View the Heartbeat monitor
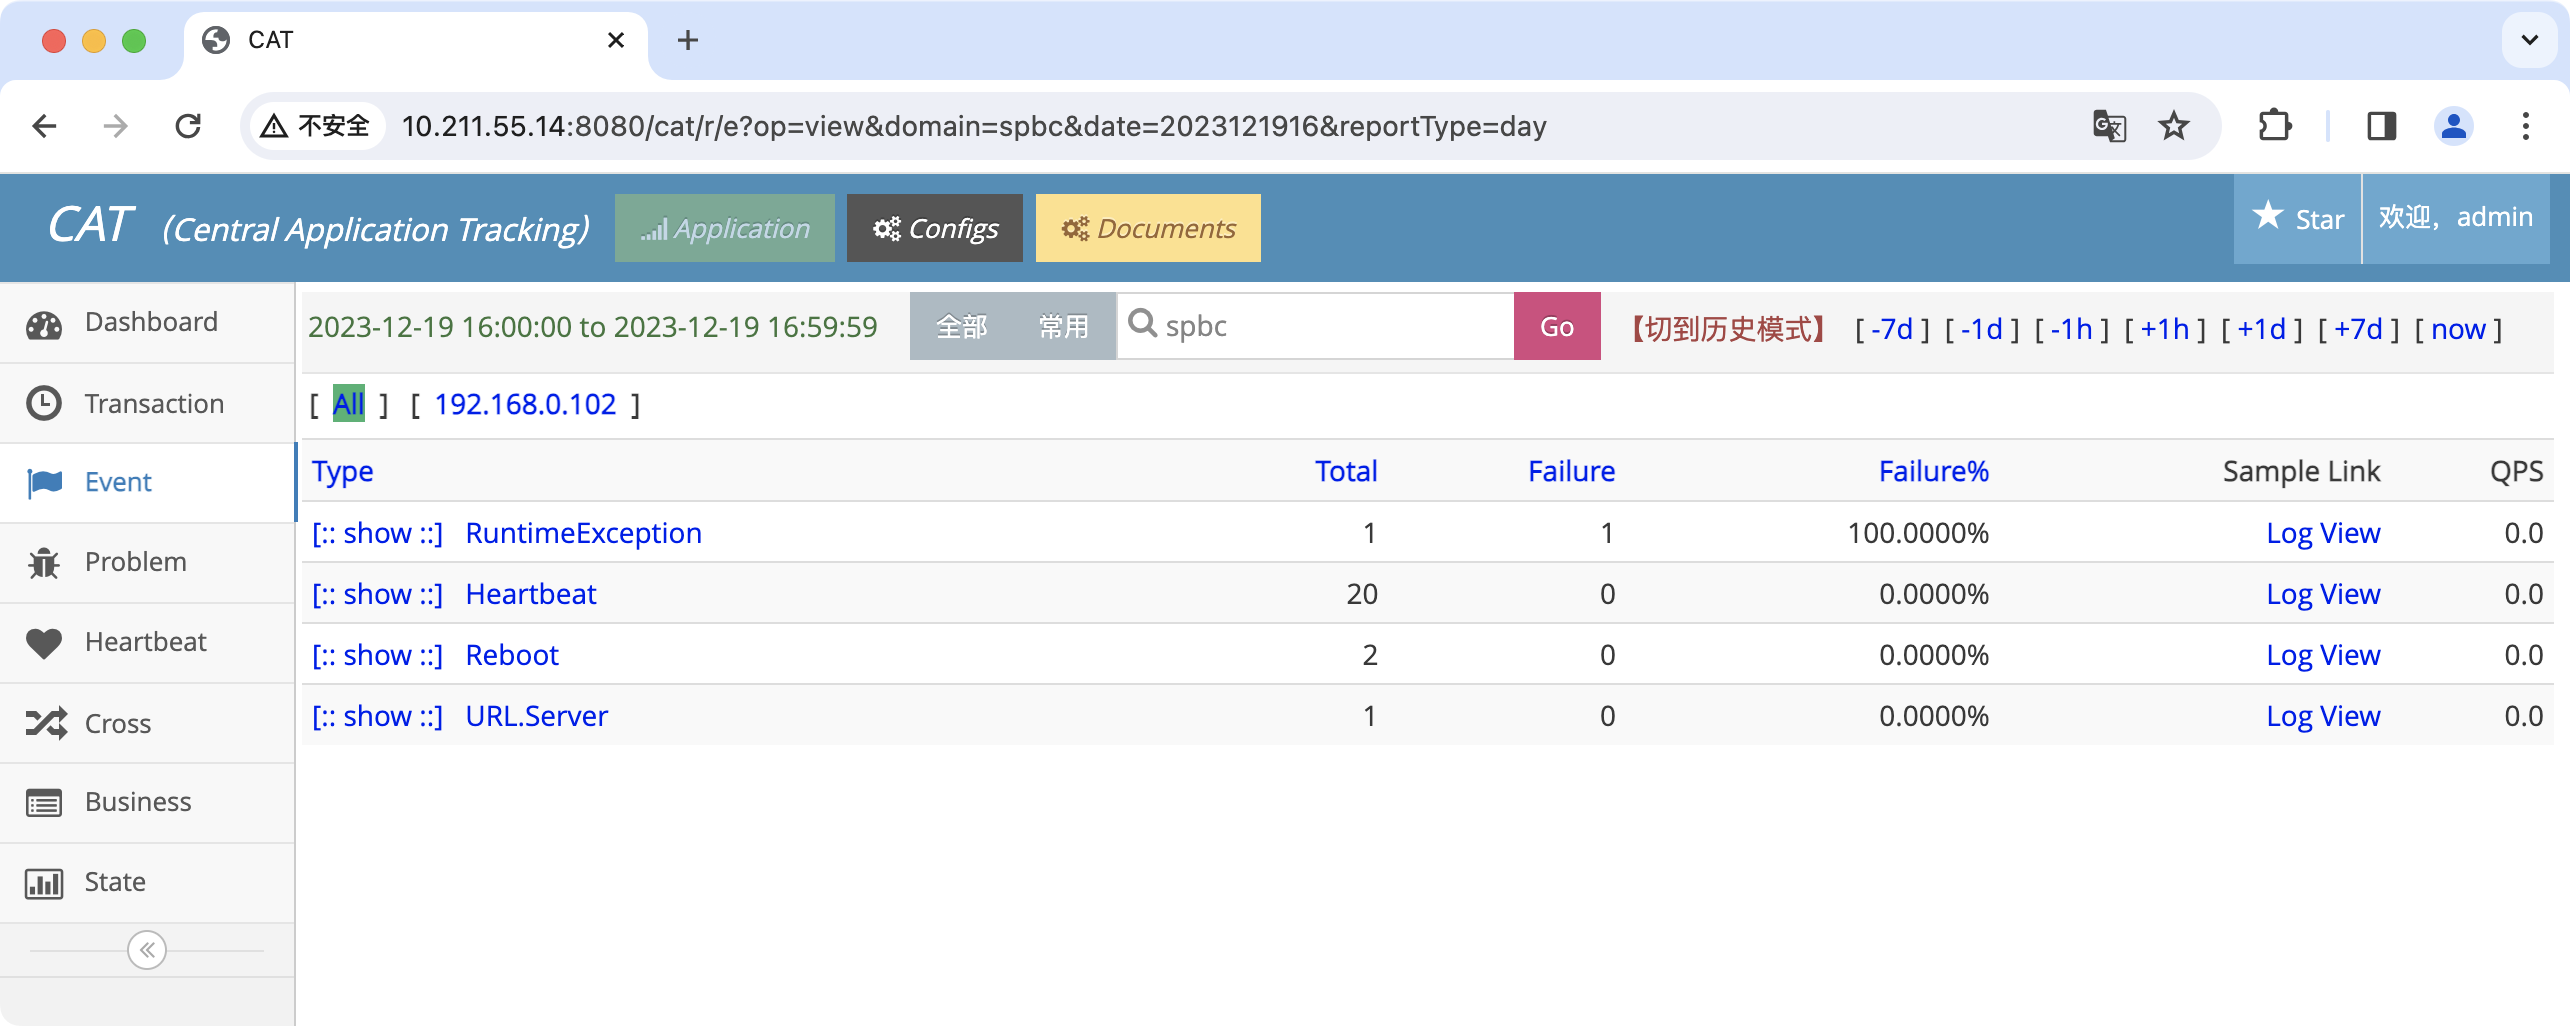This screenshot has height=1026, width=2570. (x=145, y=641)
